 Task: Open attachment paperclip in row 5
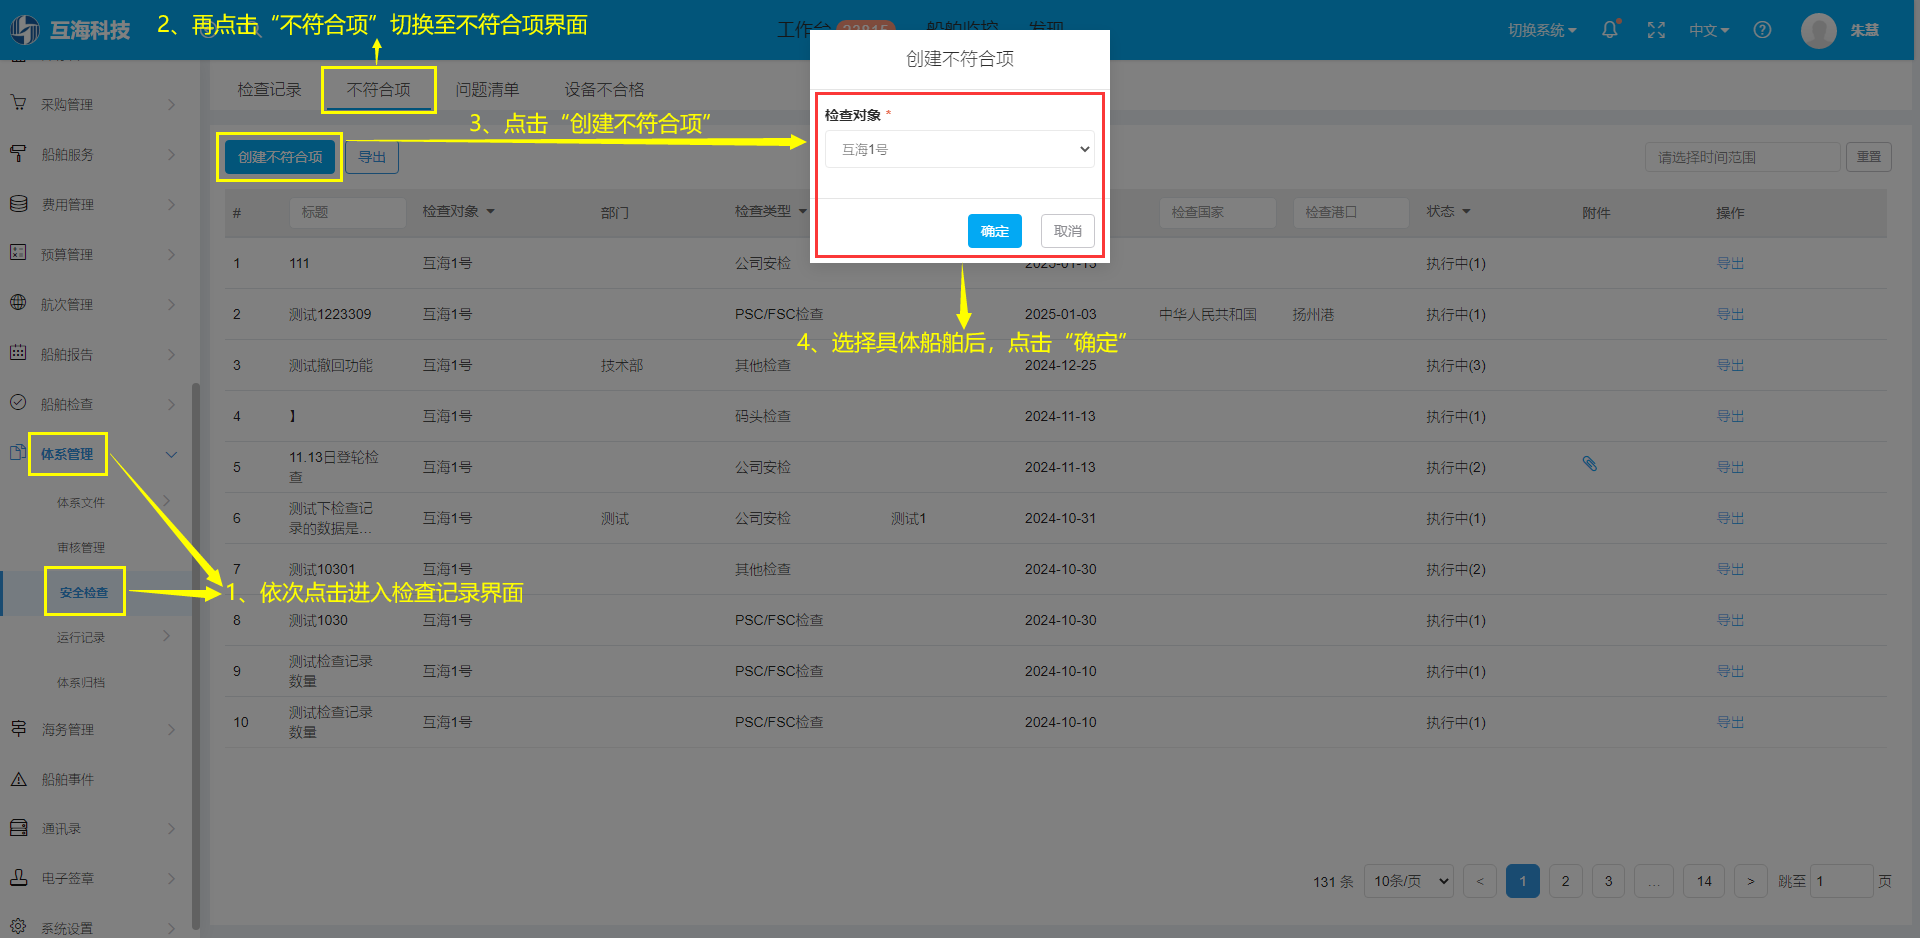pos(1589,464)
